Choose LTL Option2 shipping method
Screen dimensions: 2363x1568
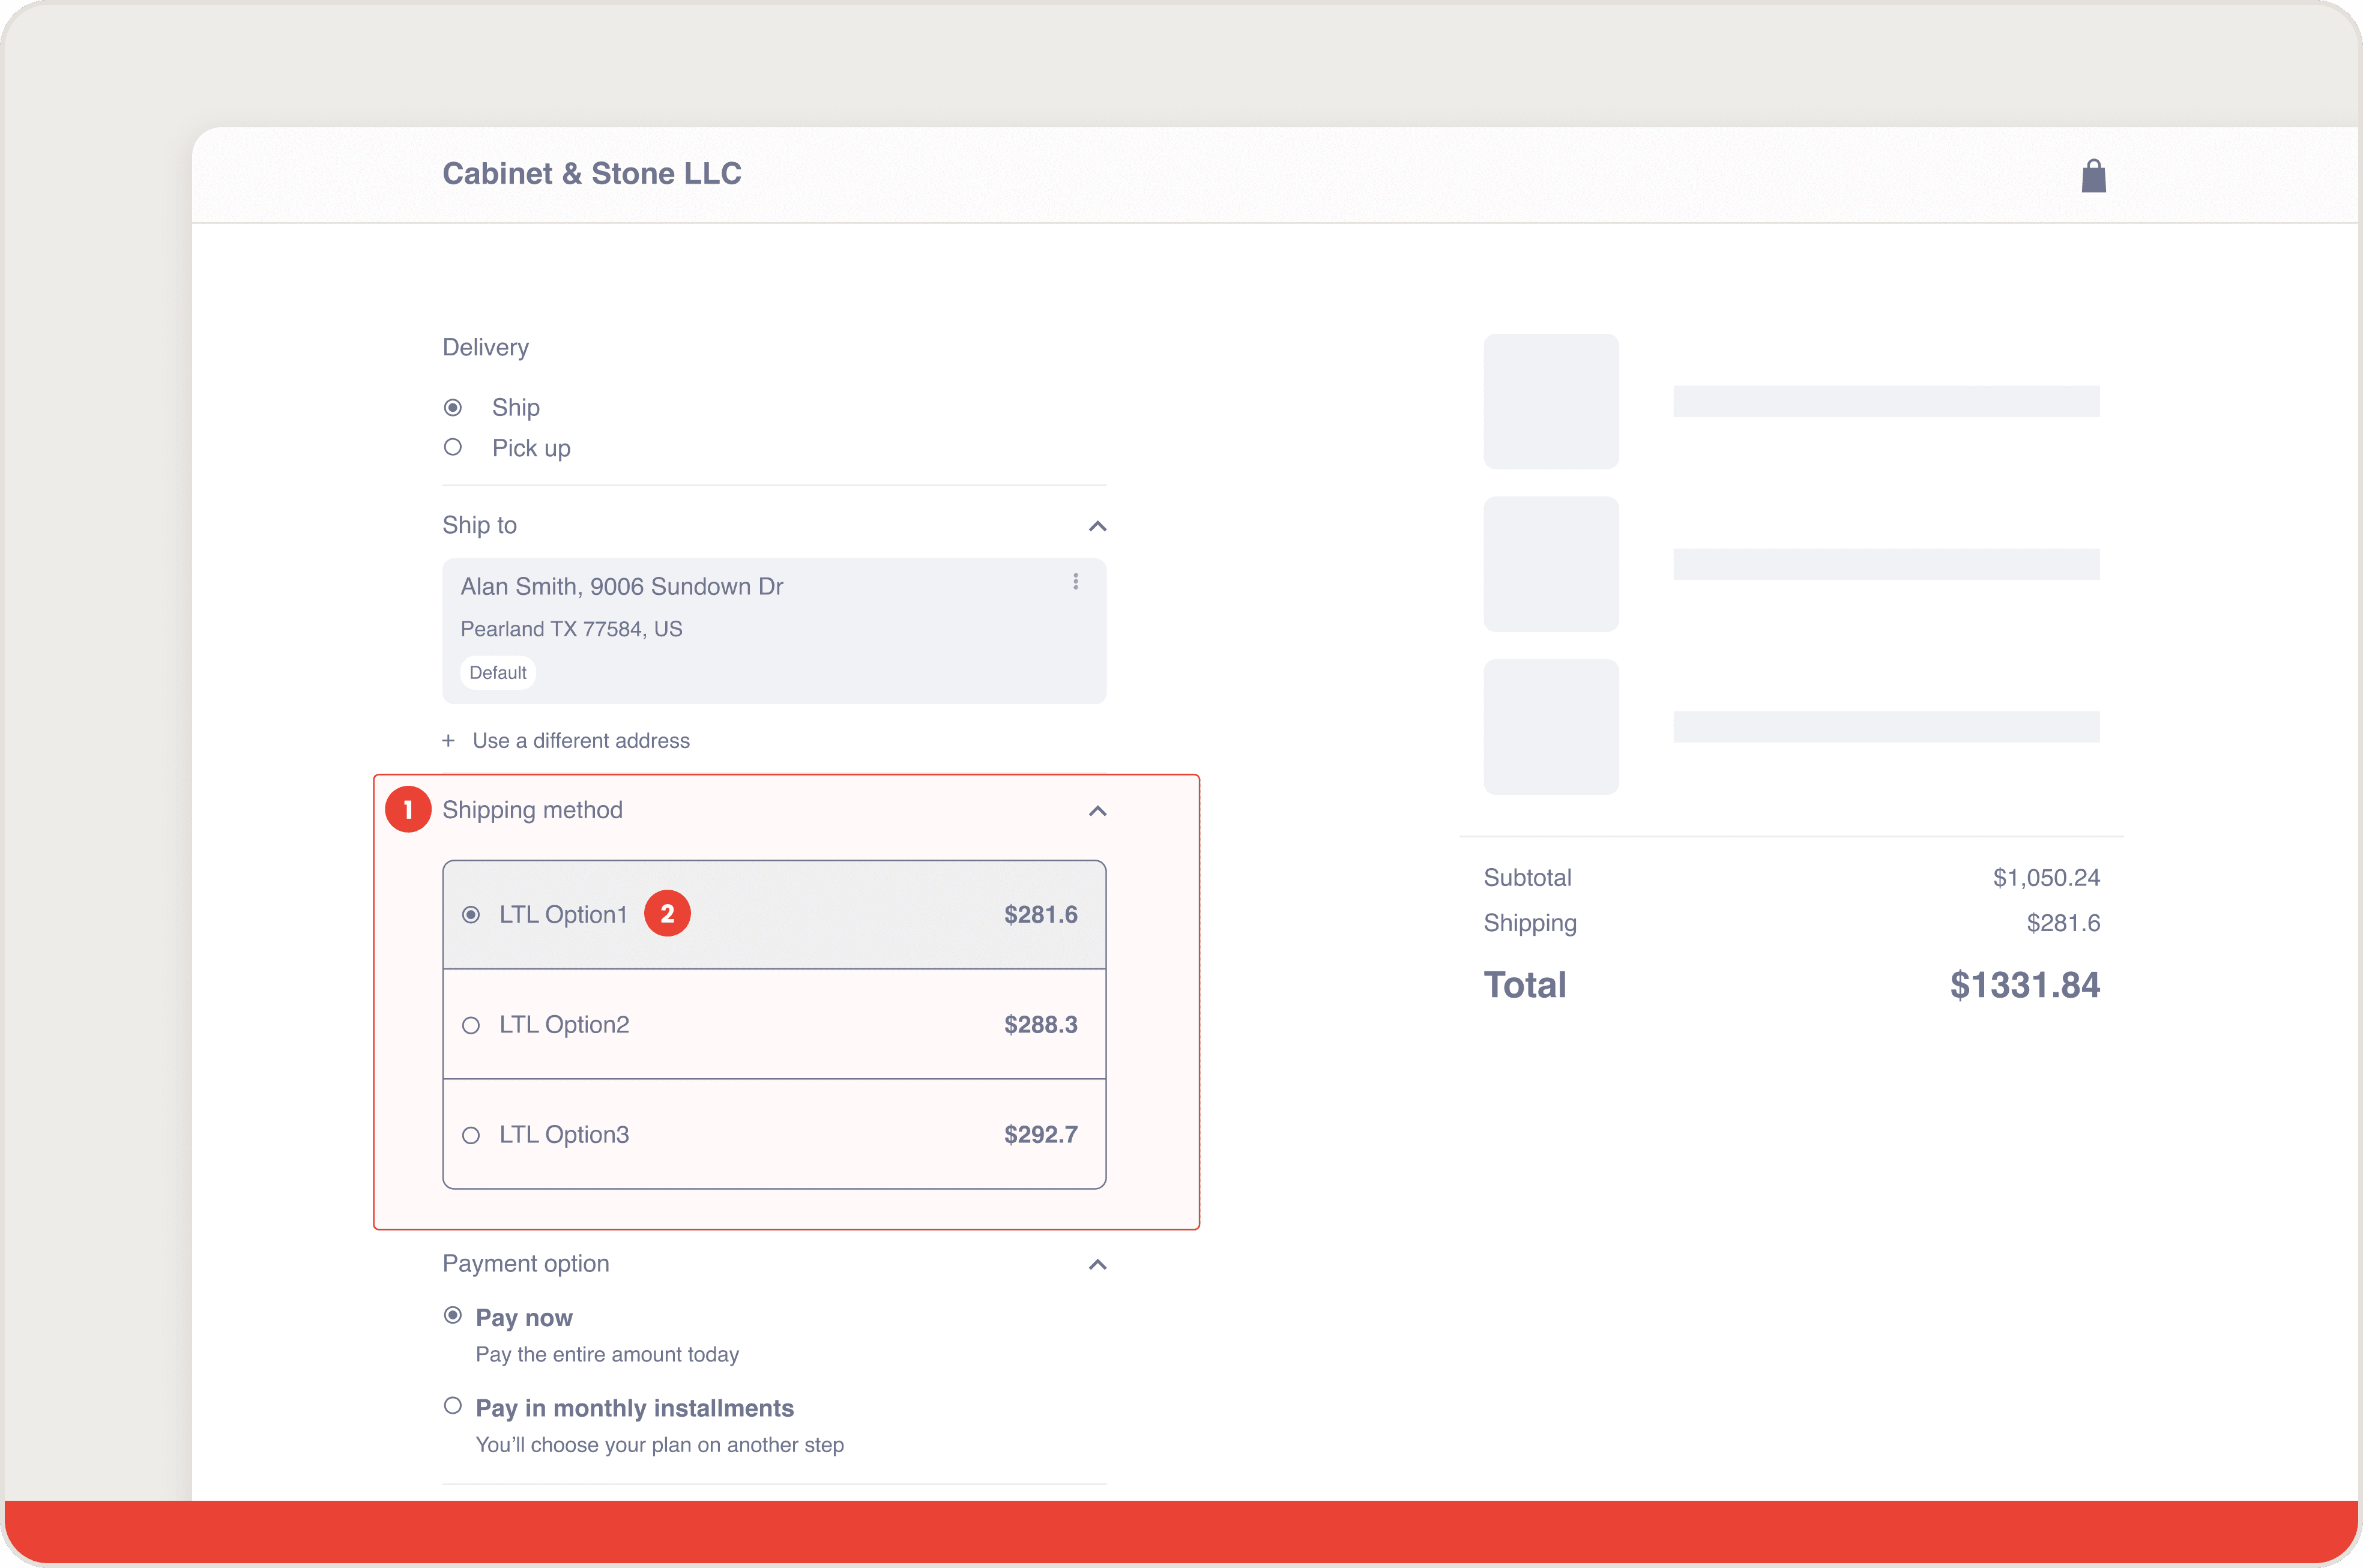point(471,1025)
